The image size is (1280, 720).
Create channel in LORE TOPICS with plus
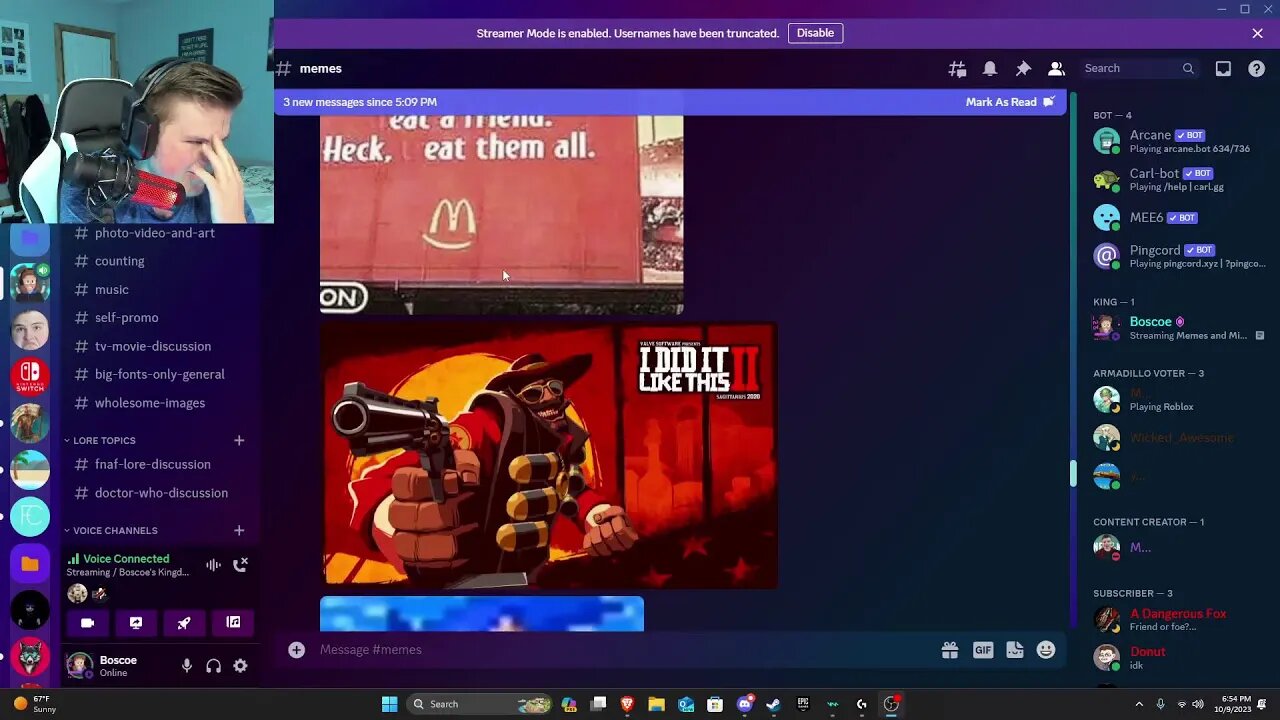click(x=239, y=440)
